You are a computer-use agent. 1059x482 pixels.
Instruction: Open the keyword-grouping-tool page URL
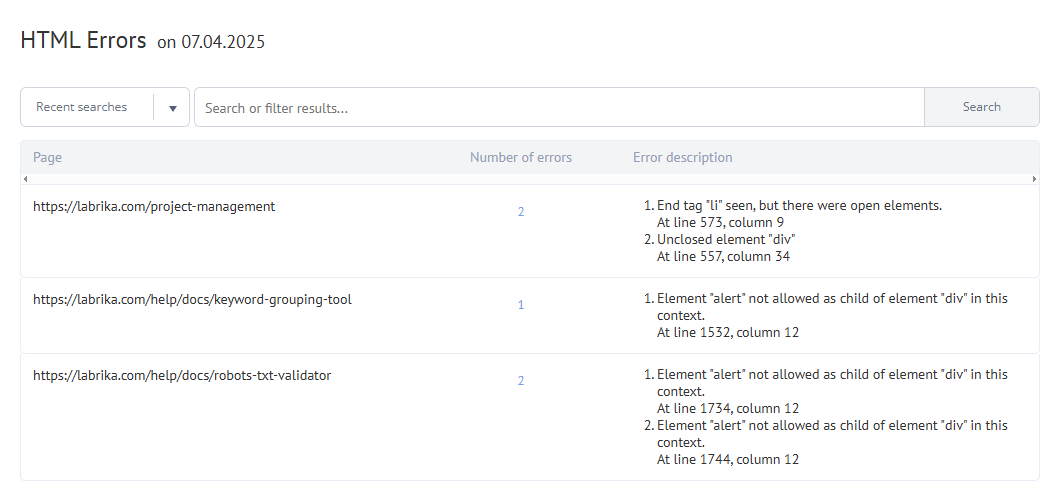(192, 299)
